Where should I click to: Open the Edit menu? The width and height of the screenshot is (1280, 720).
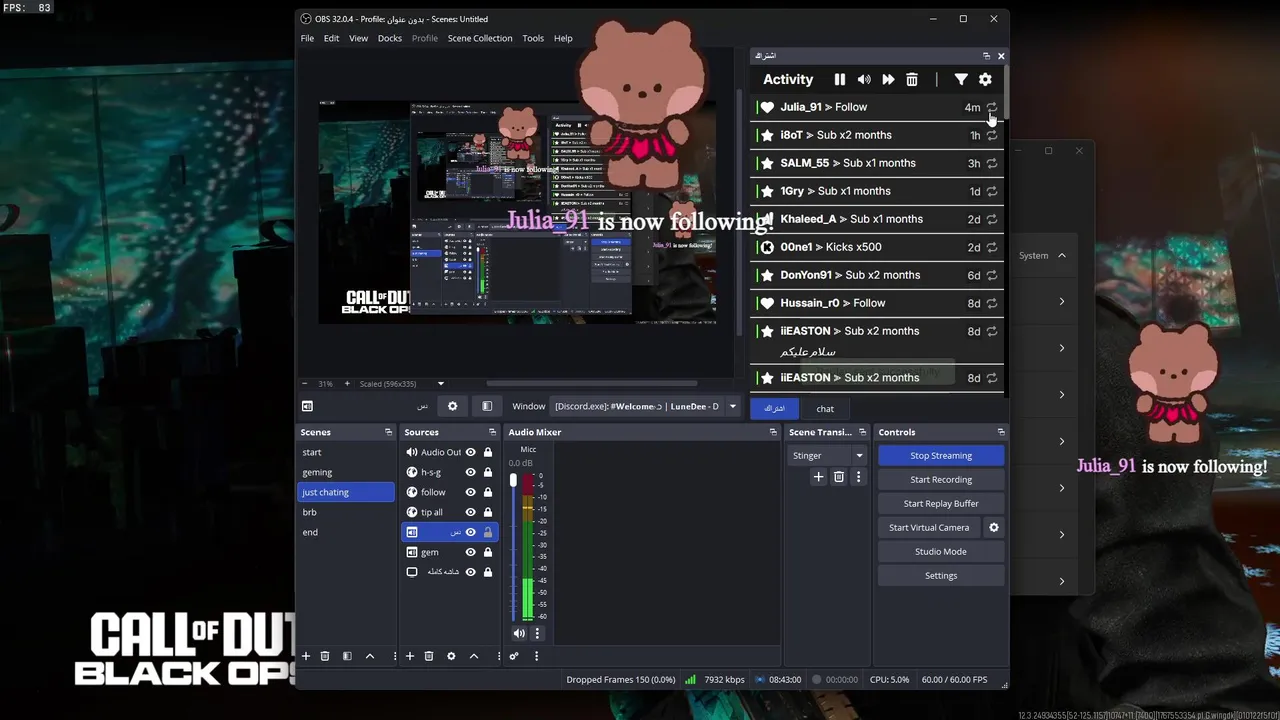coord(331,38)
